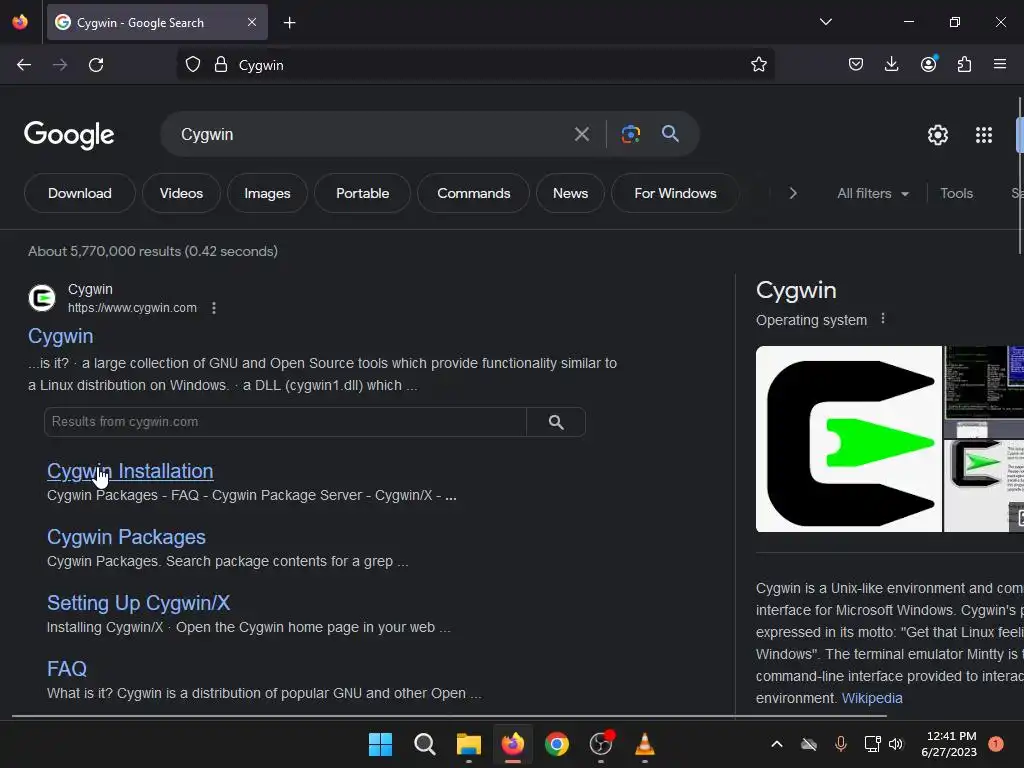Select the Images filter chip
This screenshot has width=1024, height=768.
tap(267, 193)
